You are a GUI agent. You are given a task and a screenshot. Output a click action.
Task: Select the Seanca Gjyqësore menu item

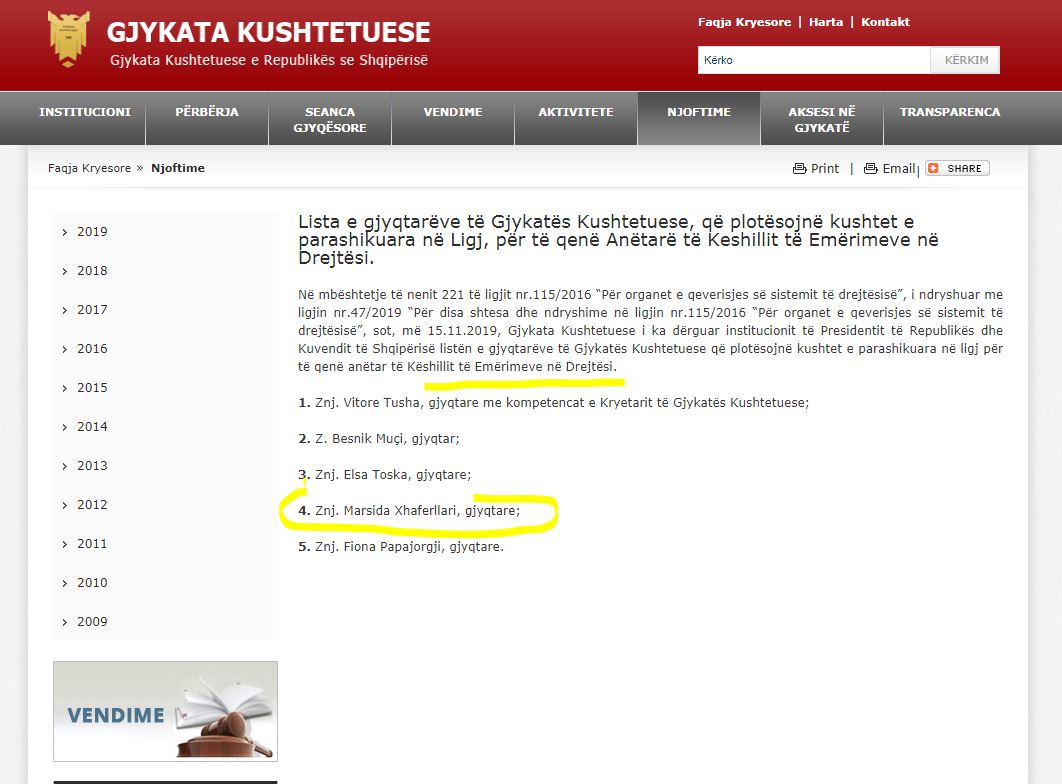[330, 120]
